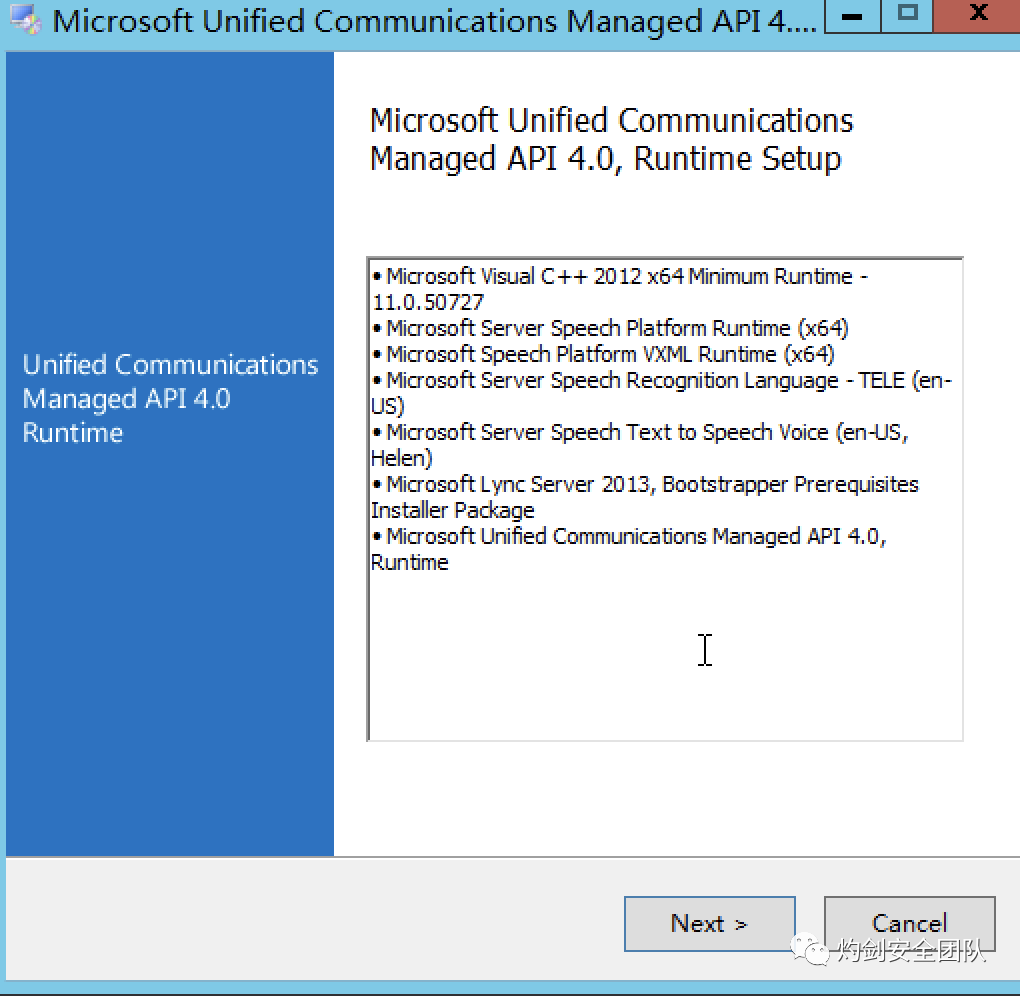Image resolution: width=1020 pixels, height=996 pixels.
Task: Close the setup window
Action: click(977, 16)
